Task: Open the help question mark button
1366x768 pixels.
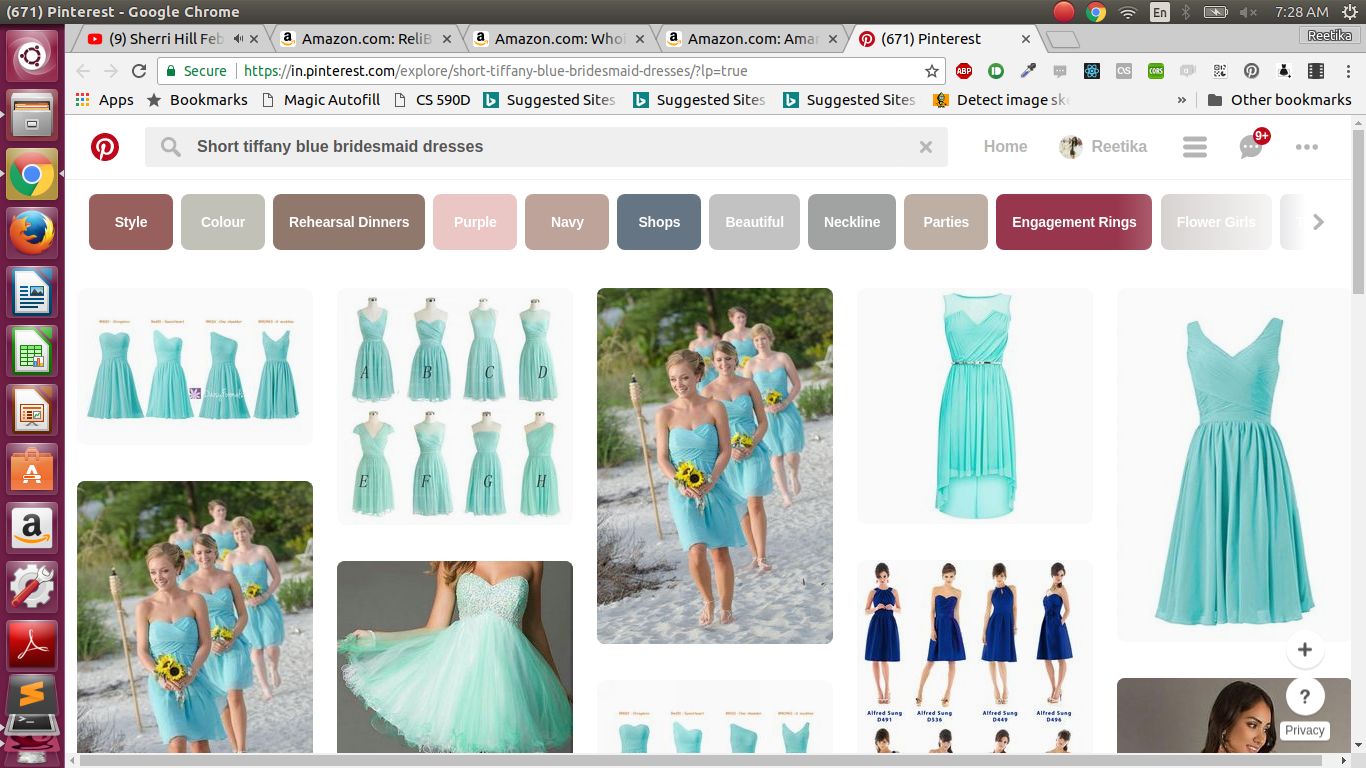Action: [x=1305, y=696]
